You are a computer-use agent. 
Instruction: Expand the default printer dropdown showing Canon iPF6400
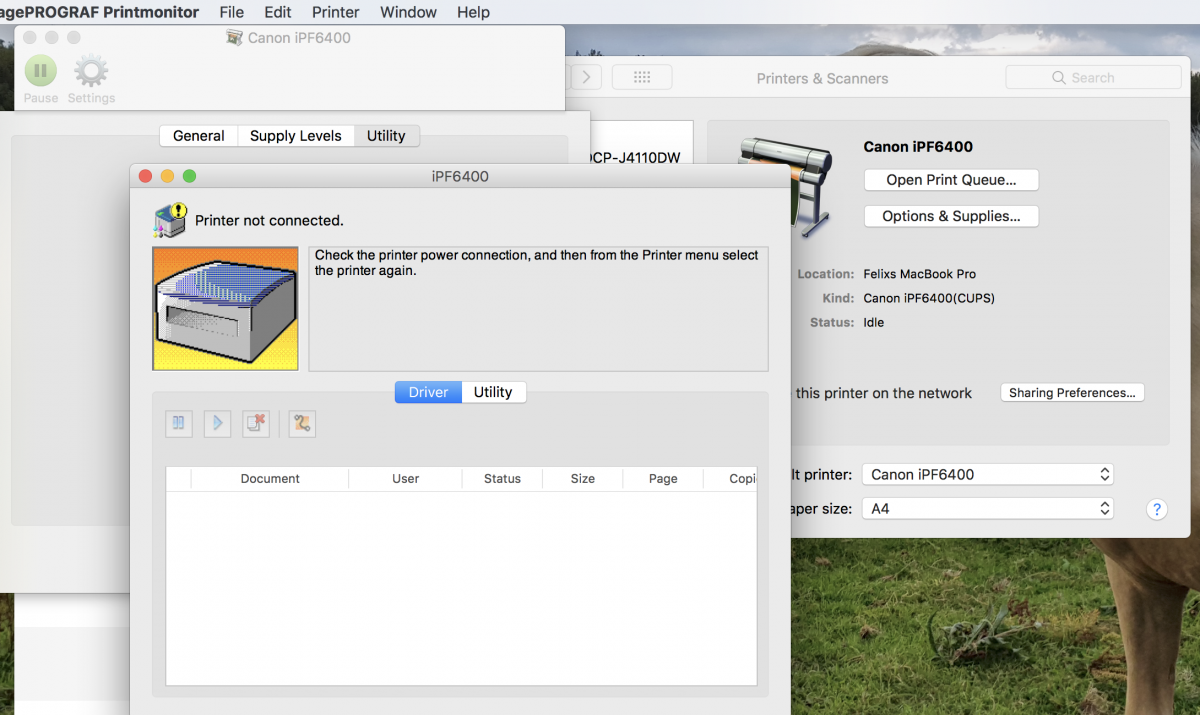click(988, 474)
